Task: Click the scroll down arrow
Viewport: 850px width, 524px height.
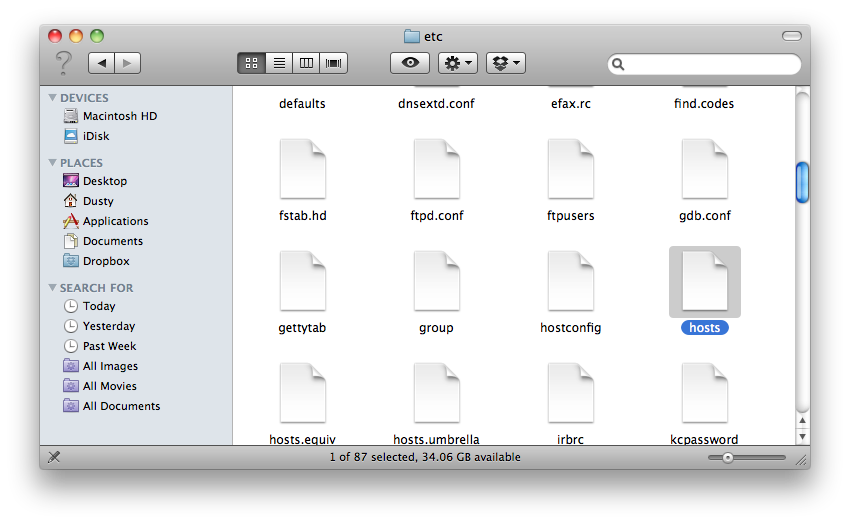Action: pos(802,436)
